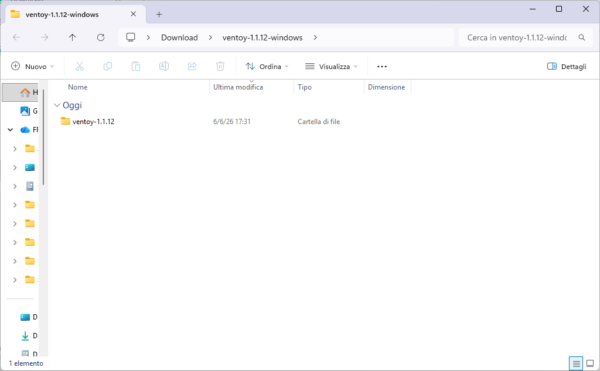600x371 pixels.
Task: Expand the first folder under OneDrive
Action: tap(15, 148)
